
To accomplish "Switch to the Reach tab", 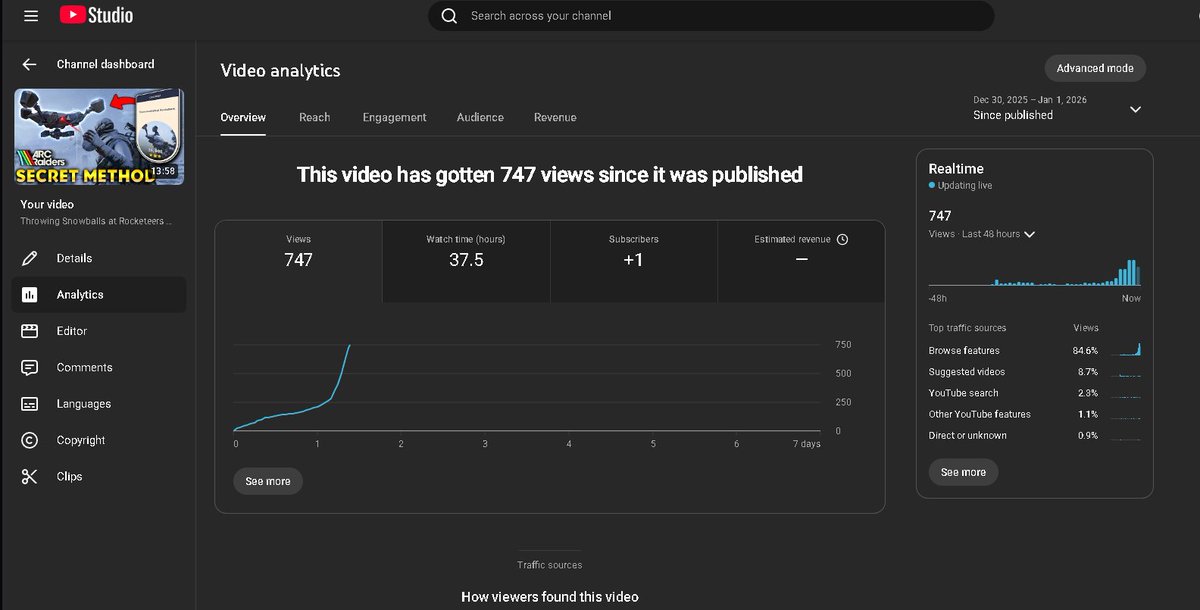I will pyautogui.click(x=314, y=117).
